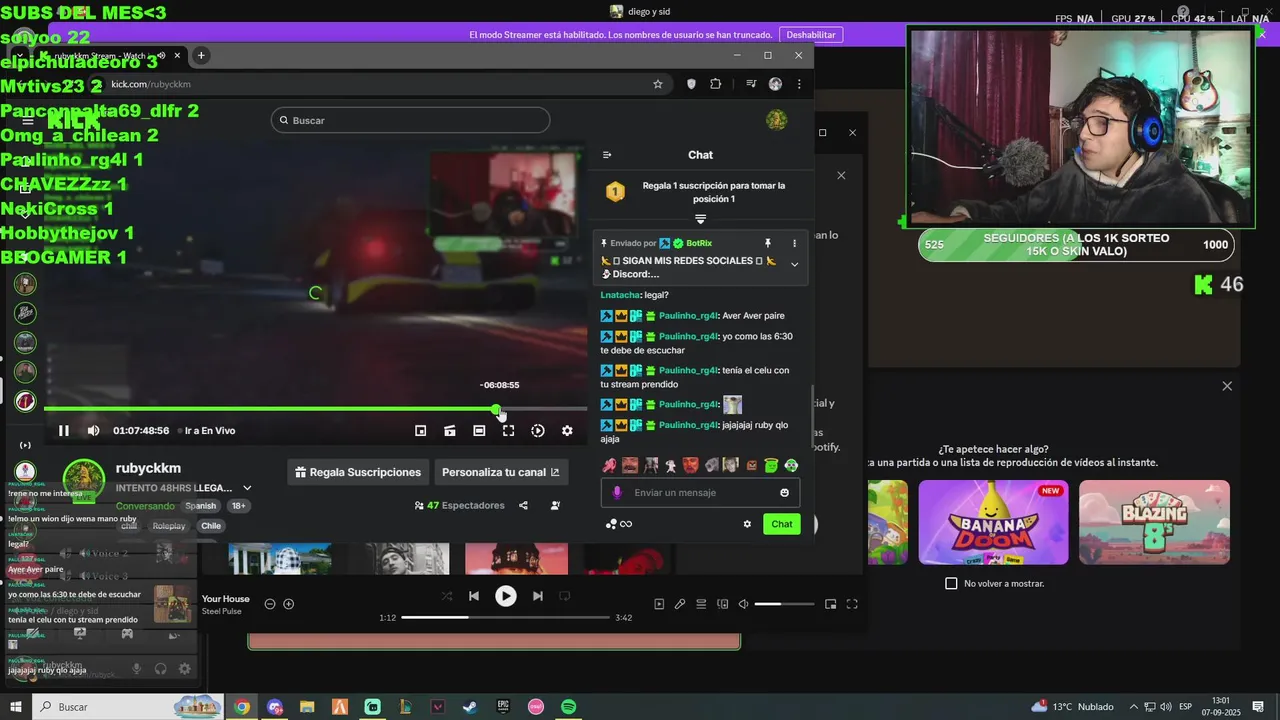Click the 'Chile' tag
1280x720 pixels.
tap(211, 526)
